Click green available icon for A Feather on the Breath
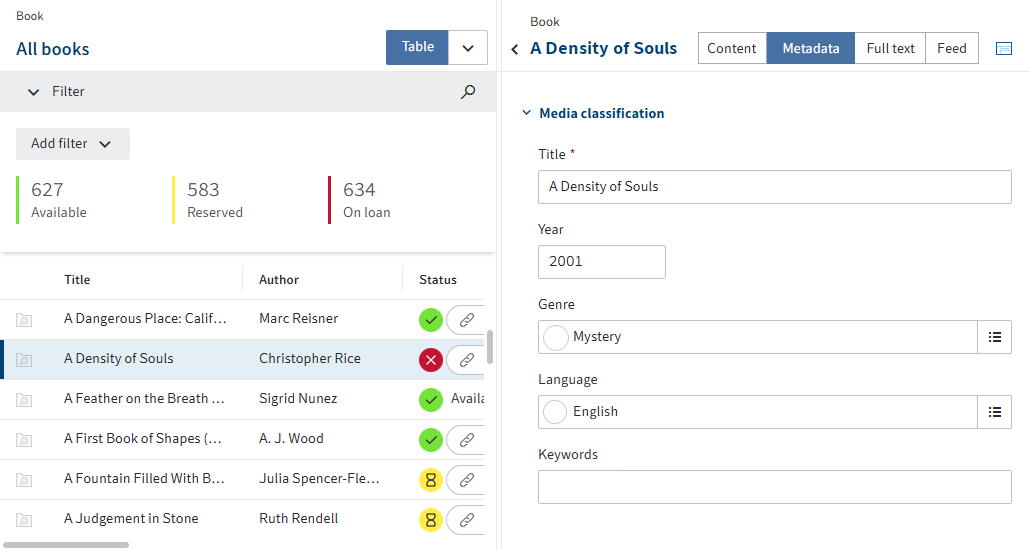Screen dimensions: 1030x549 tap(431, 400)
